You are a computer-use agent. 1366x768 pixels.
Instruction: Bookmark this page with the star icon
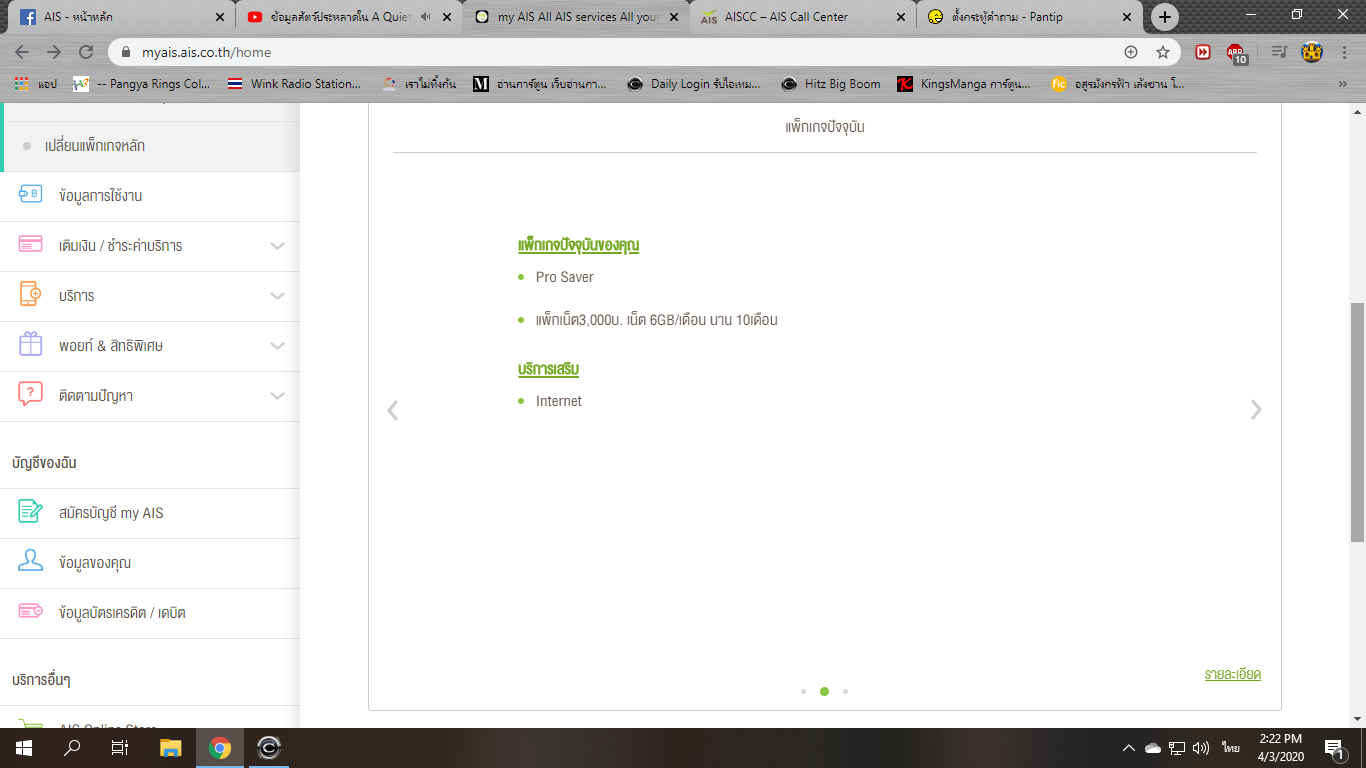[x=1163, y=52]
